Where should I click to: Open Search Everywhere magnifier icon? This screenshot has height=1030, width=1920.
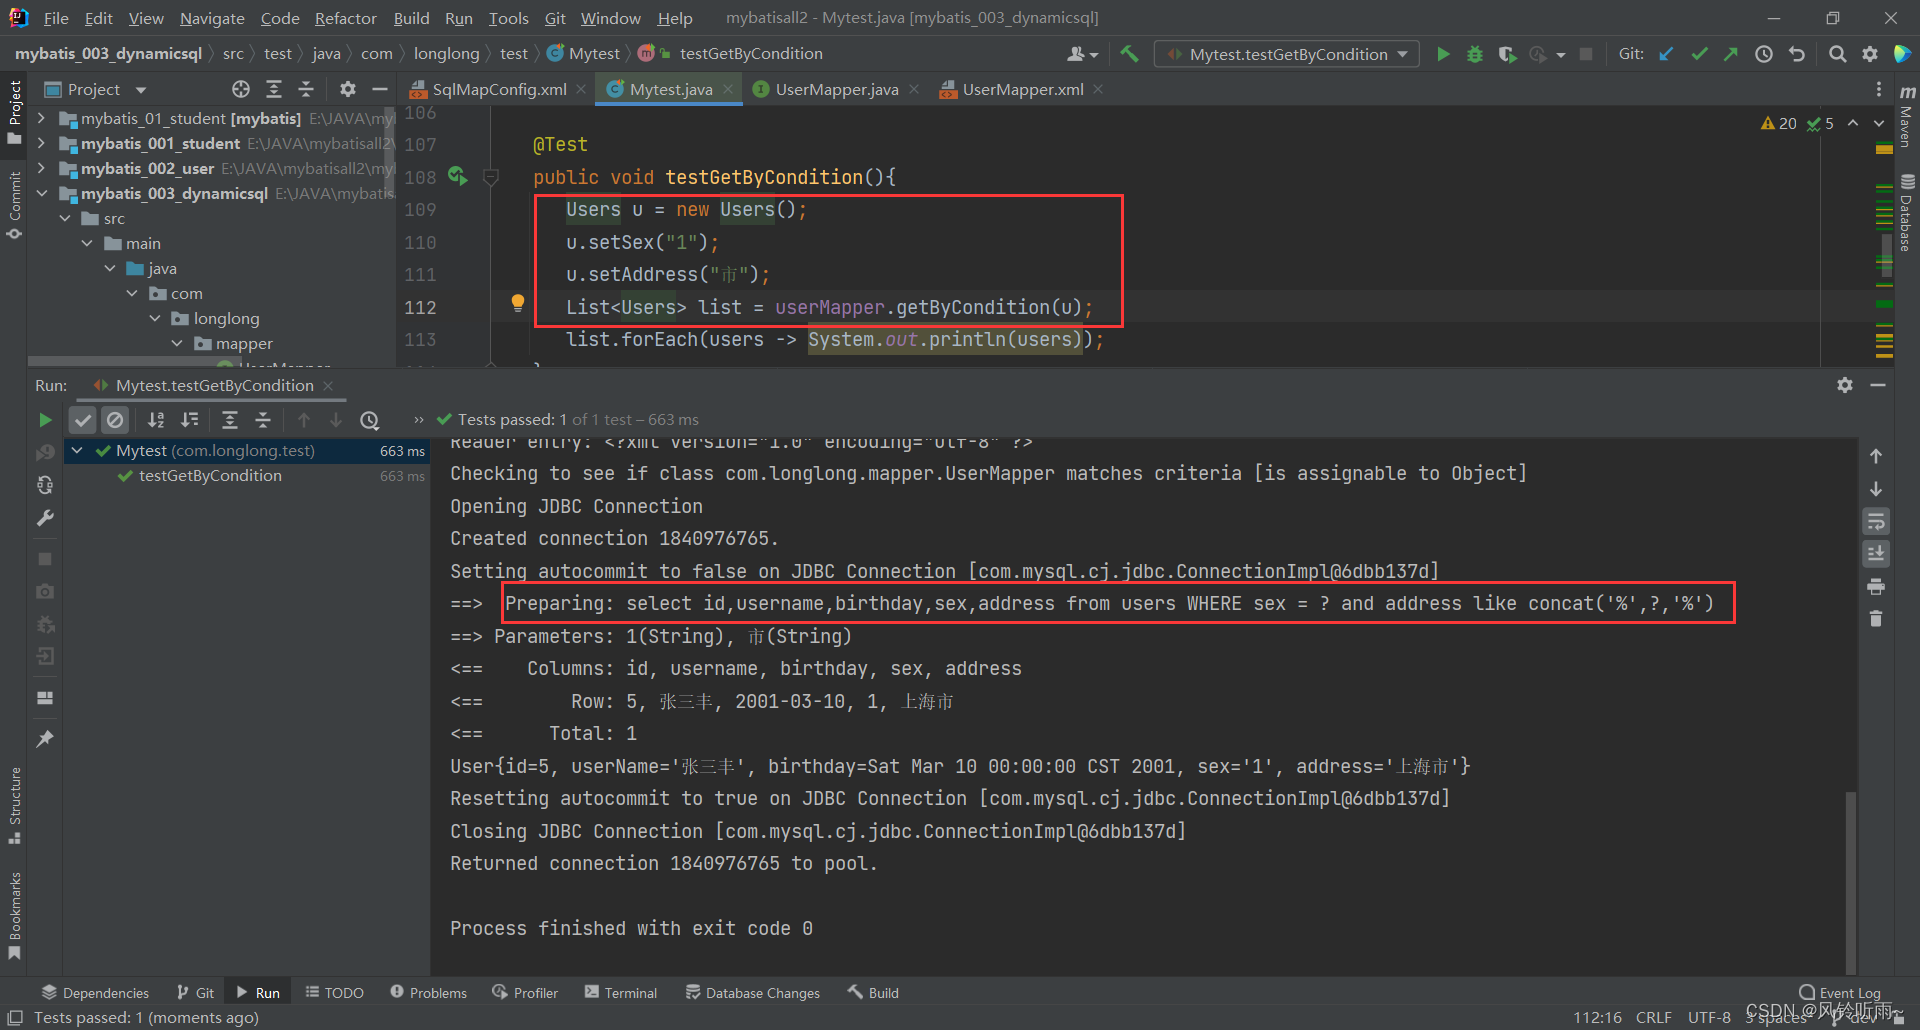point(1837,54)
